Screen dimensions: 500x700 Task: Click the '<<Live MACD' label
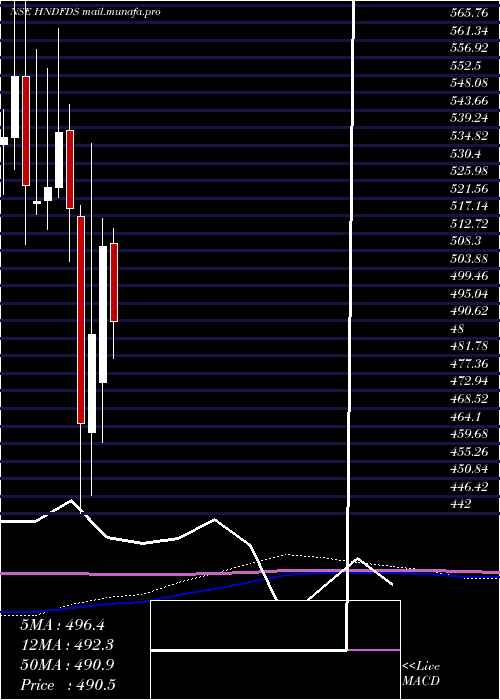[x=421, y=673]
